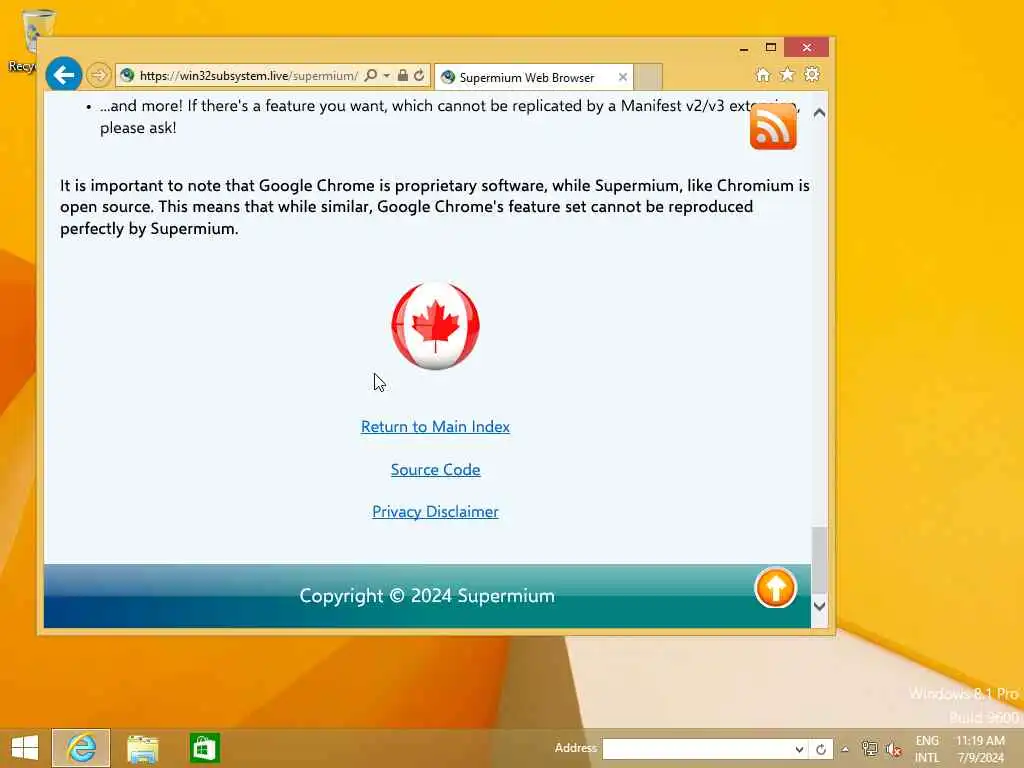
Task: Show hidden system tray icons
Action: [x=845, y=749]
